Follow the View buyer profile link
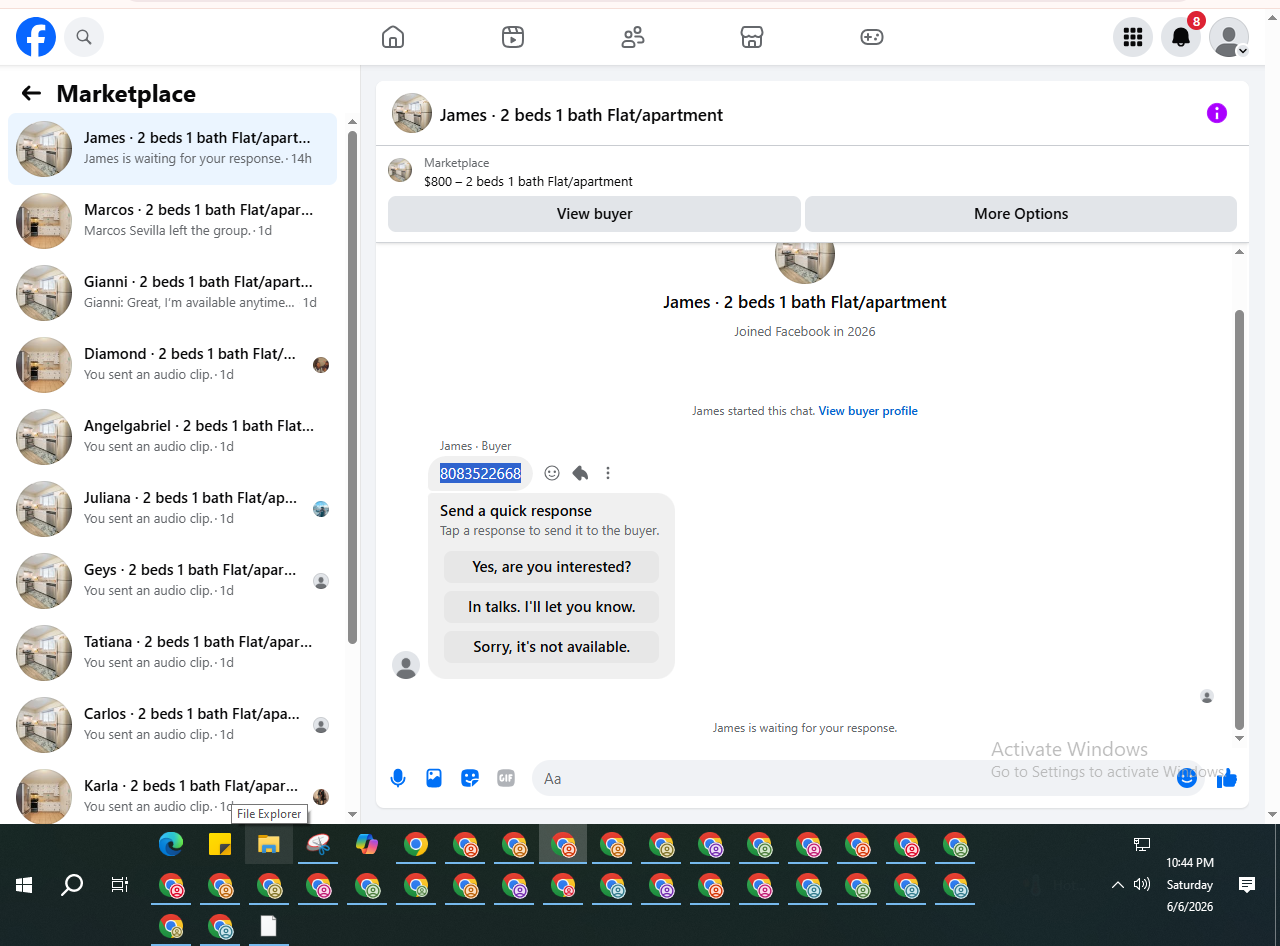This screenshot has width=1280, height=946. tap(868, 411)
